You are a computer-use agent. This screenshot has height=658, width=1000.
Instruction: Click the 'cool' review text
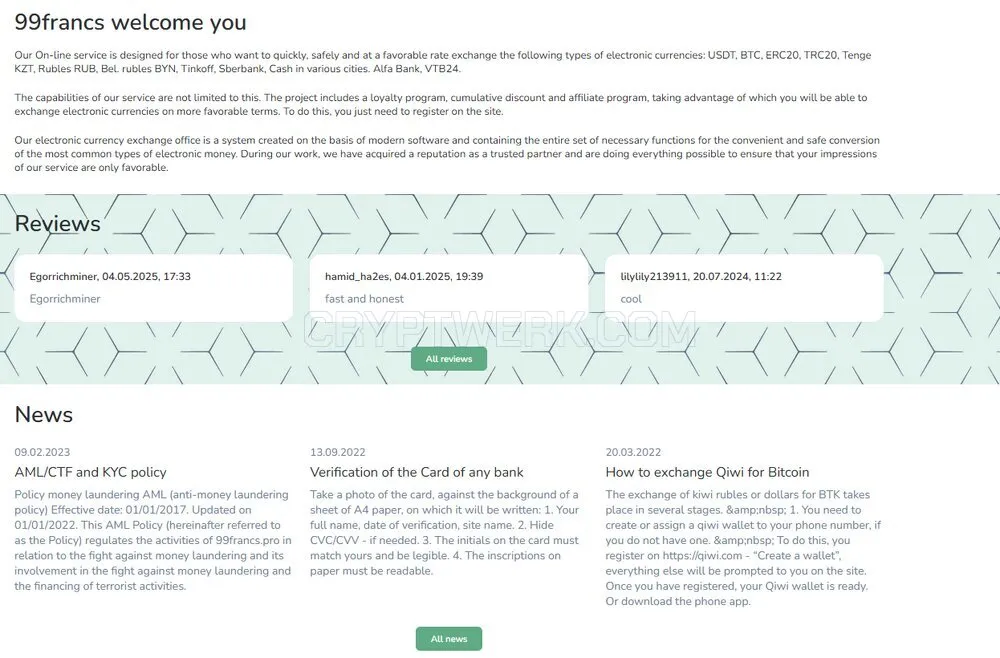pyautogui.click(x=631, y=299)
